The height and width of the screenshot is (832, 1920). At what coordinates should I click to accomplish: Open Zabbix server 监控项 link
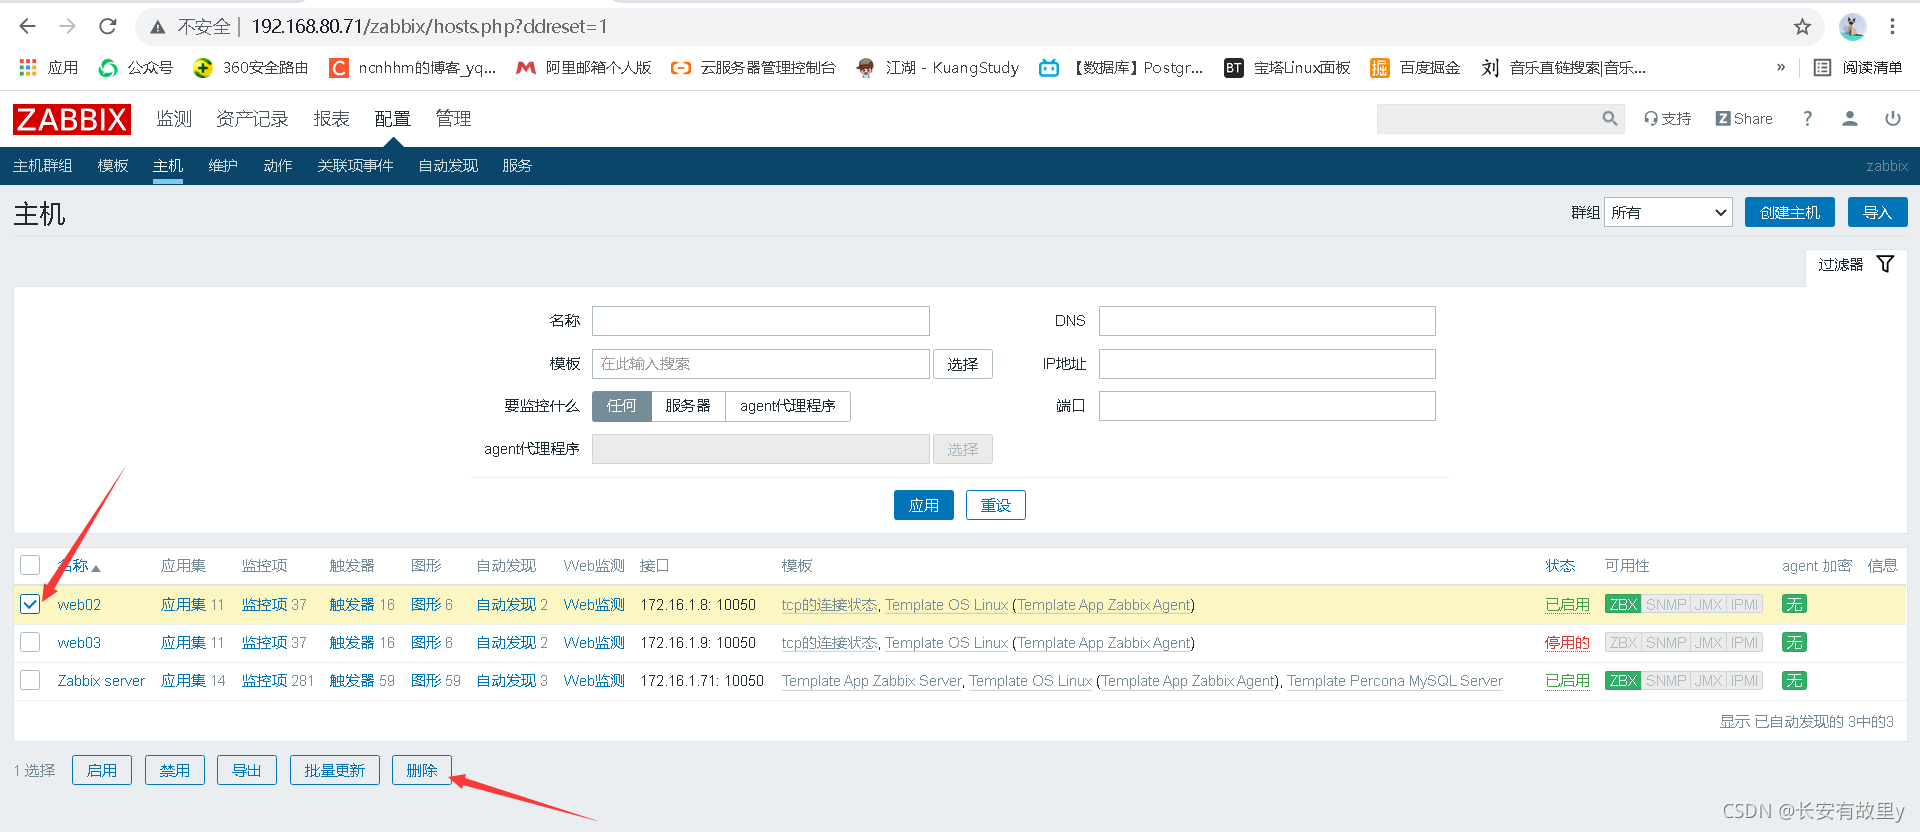264,681
